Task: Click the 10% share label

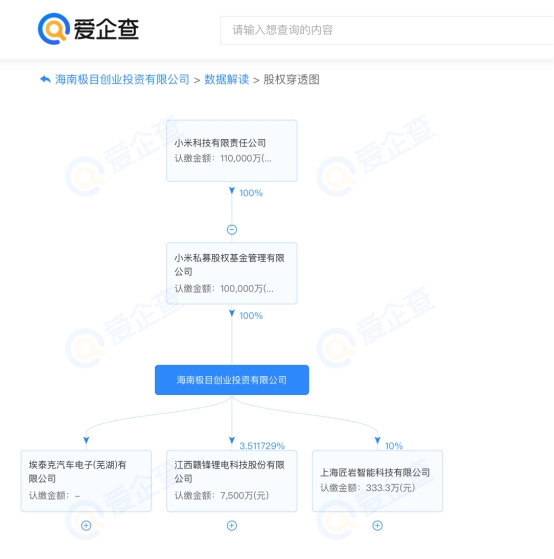Action: 394,446
